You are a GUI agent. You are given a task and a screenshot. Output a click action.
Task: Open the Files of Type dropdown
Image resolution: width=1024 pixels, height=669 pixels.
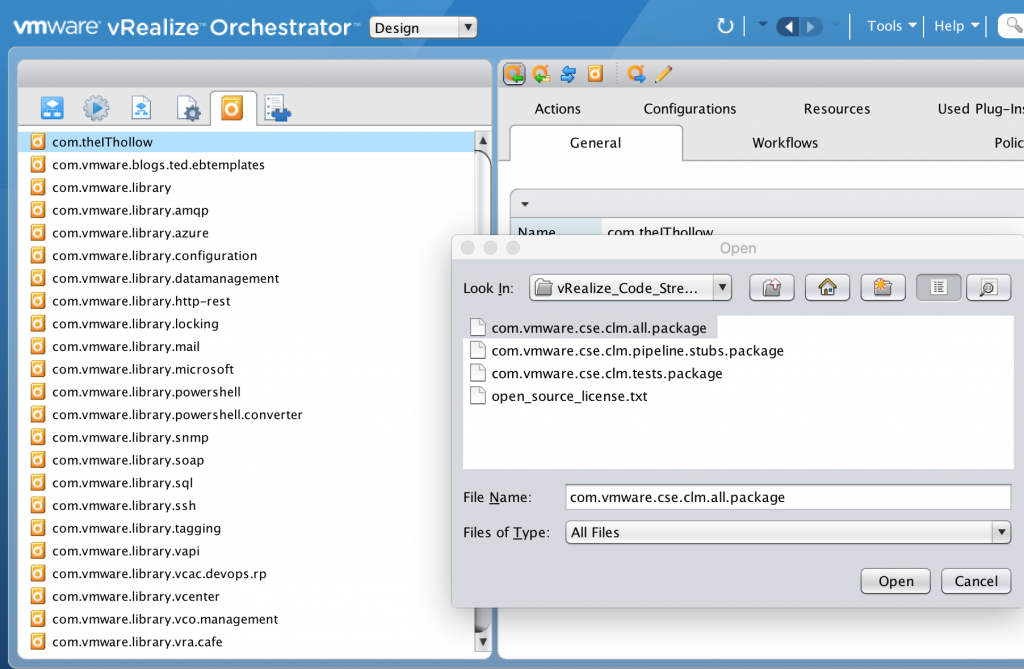[x=1001, y=532]
